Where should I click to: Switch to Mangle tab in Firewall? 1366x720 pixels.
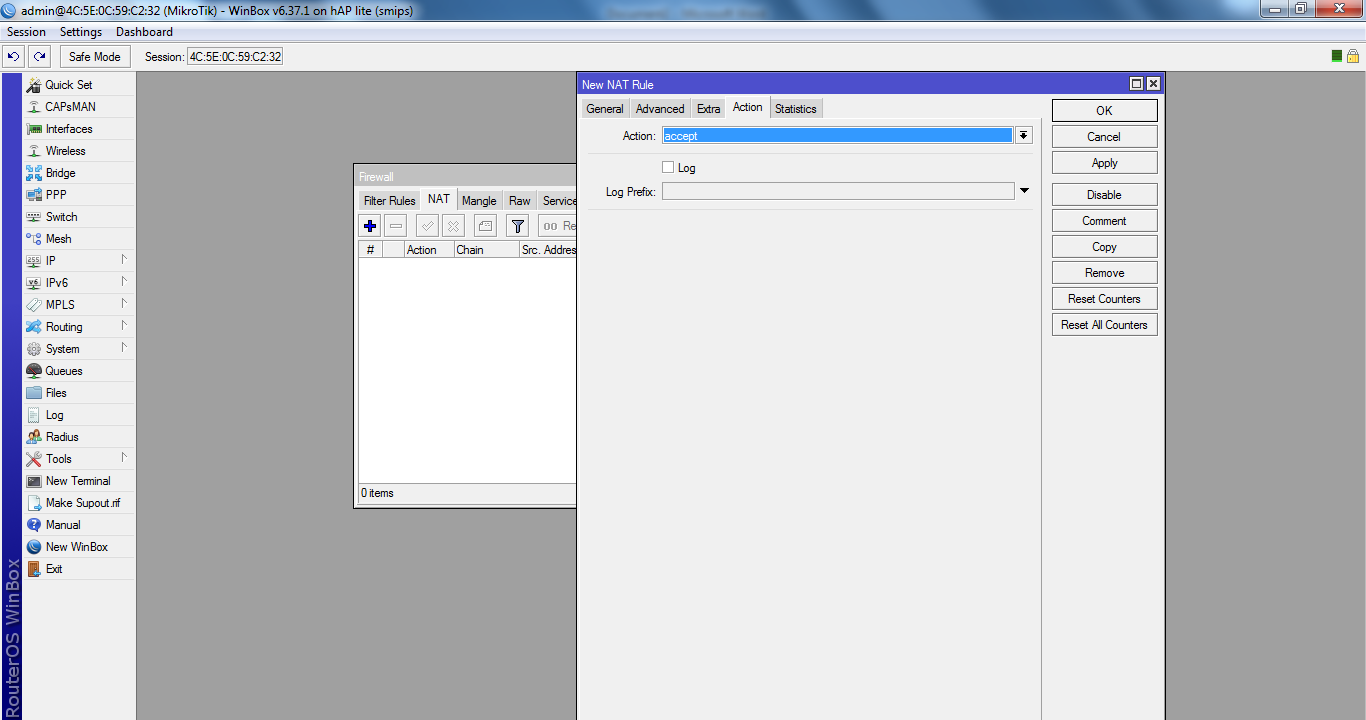point(479,201)
